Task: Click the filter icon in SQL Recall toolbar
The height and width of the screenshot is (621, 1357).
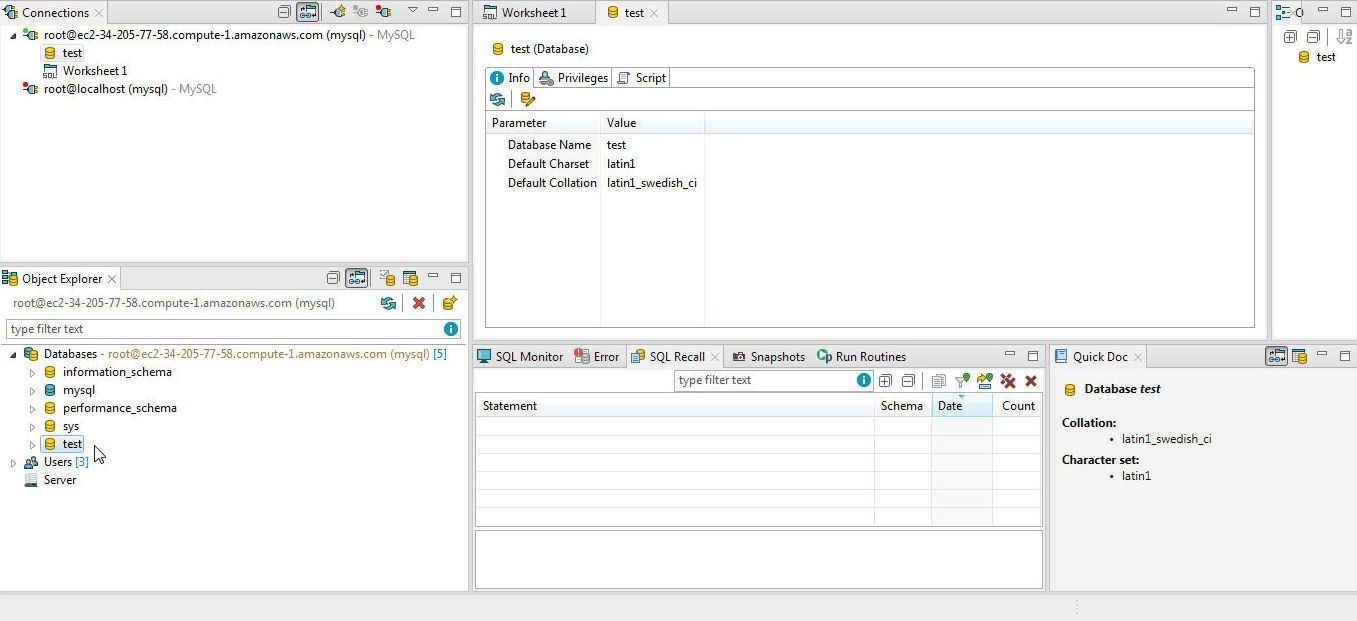Action: [961, 381]
